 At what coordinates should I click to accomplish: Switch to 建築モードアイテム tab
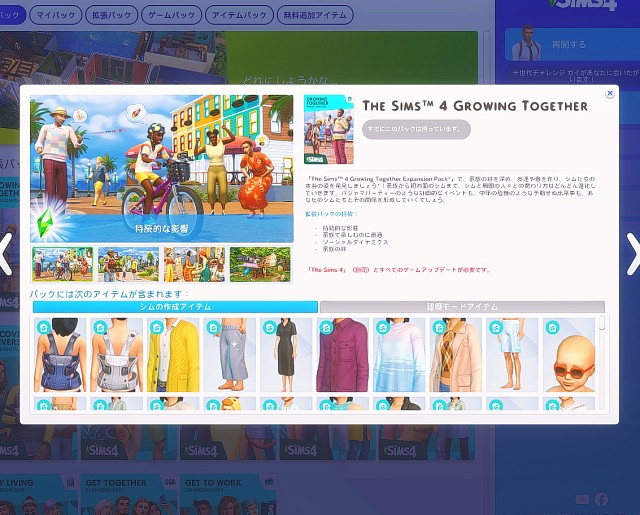(462, 307)
